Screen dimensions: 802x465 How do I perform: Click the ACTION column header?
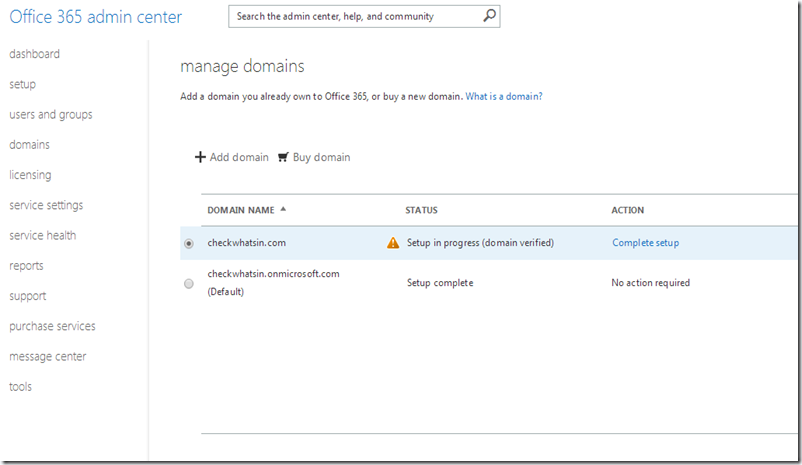pos(628,210)
